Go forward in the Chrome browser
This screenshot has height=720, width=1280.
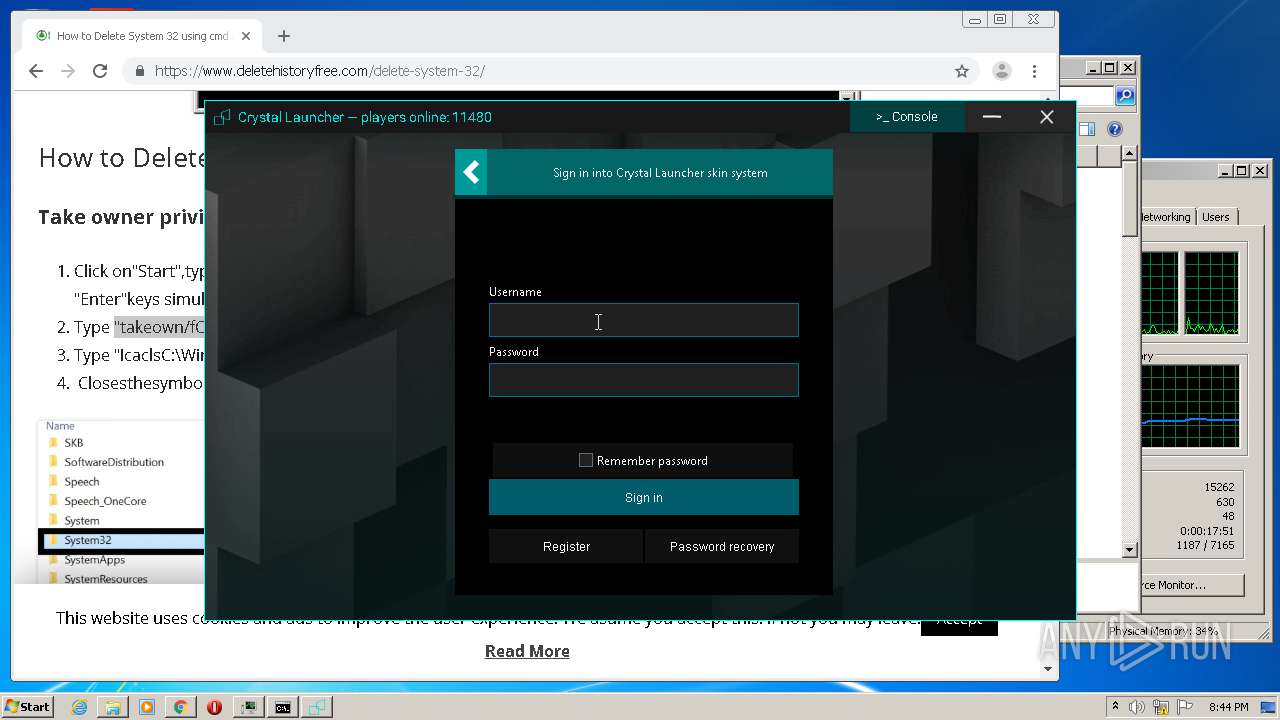(68, 71)
